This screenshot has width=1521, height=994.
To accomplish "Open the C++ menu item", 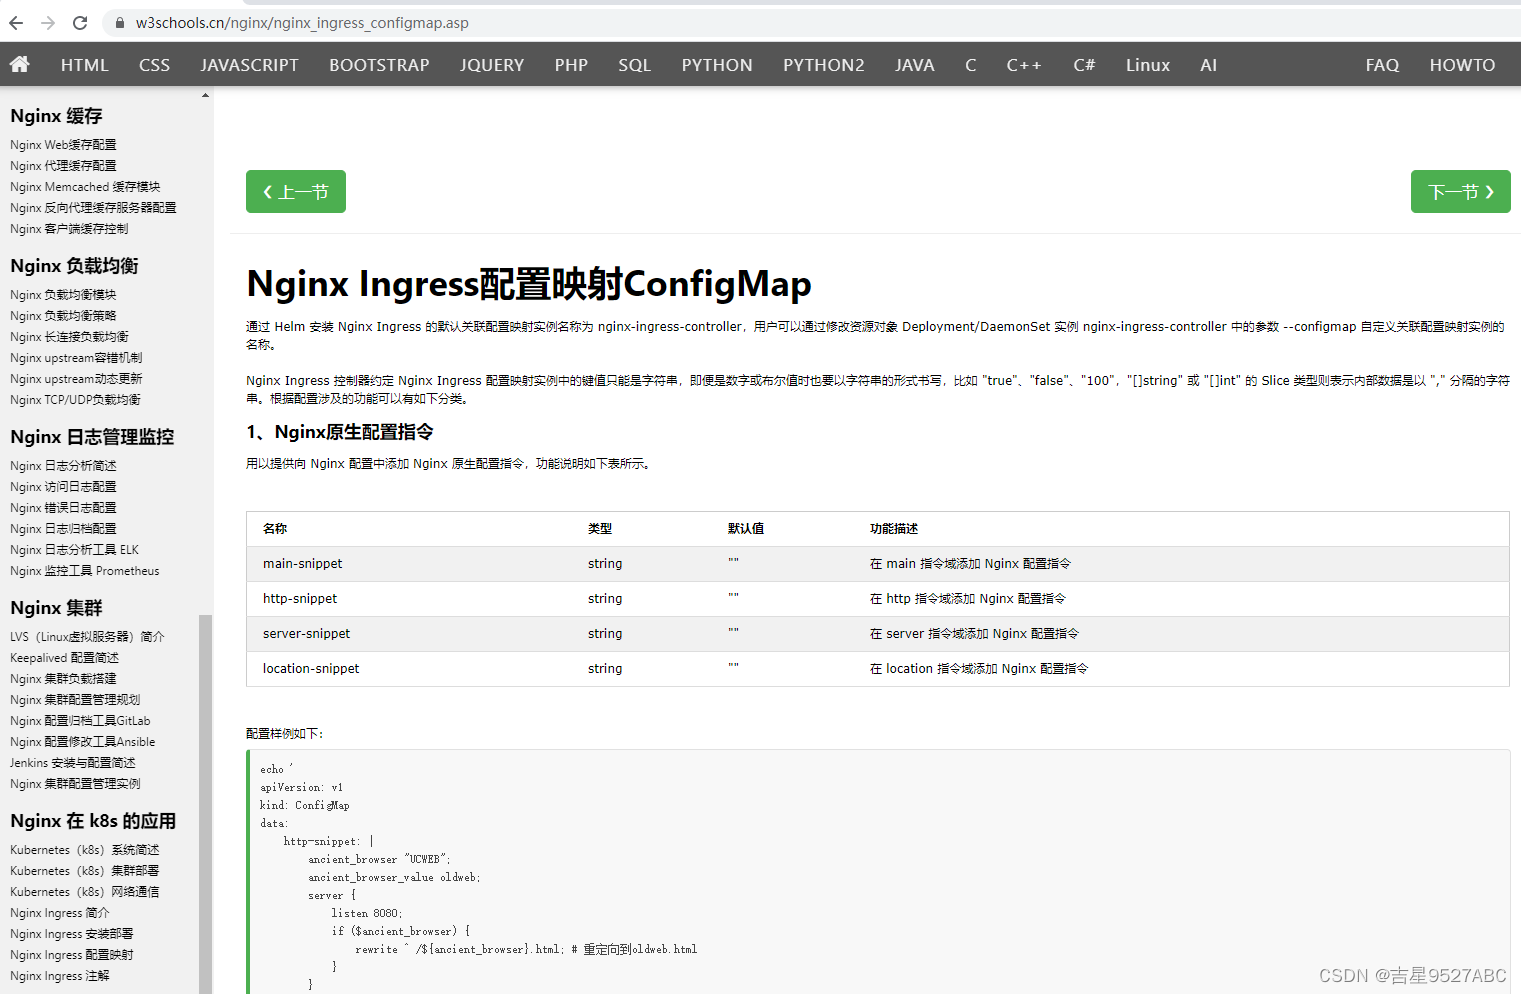I will tap(1024, 65).
